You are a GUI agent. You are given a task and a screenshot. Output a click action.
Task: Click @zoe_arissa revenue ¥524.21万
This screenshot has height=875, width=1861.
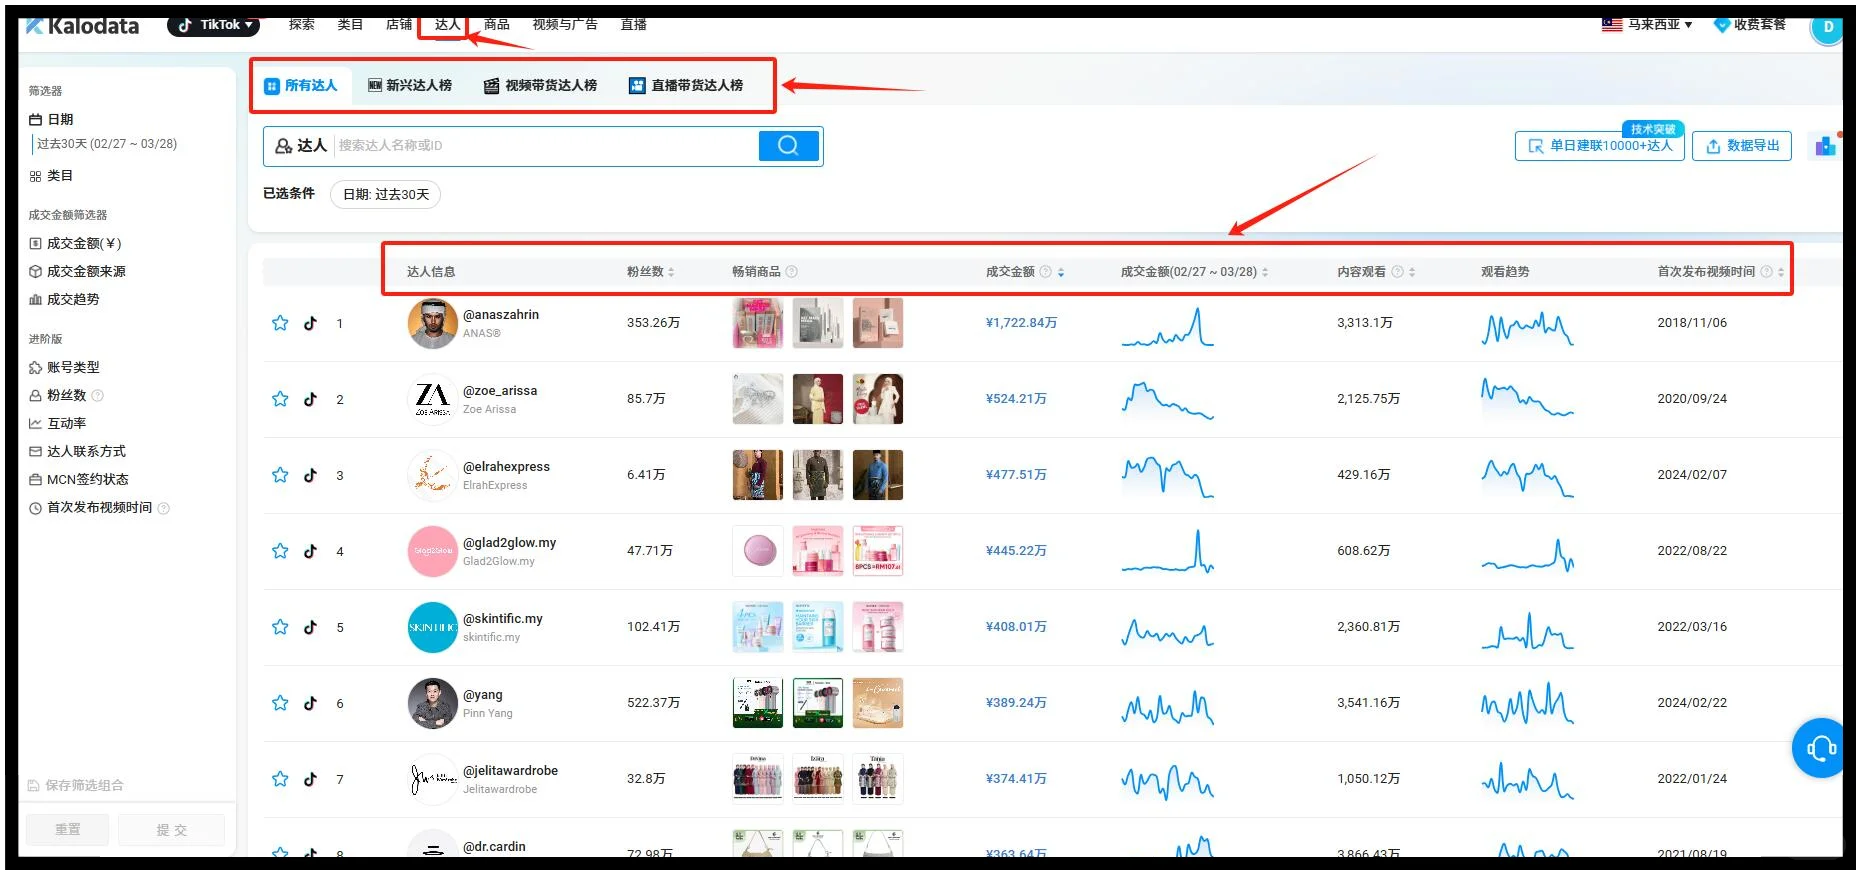click(1016, 399)
